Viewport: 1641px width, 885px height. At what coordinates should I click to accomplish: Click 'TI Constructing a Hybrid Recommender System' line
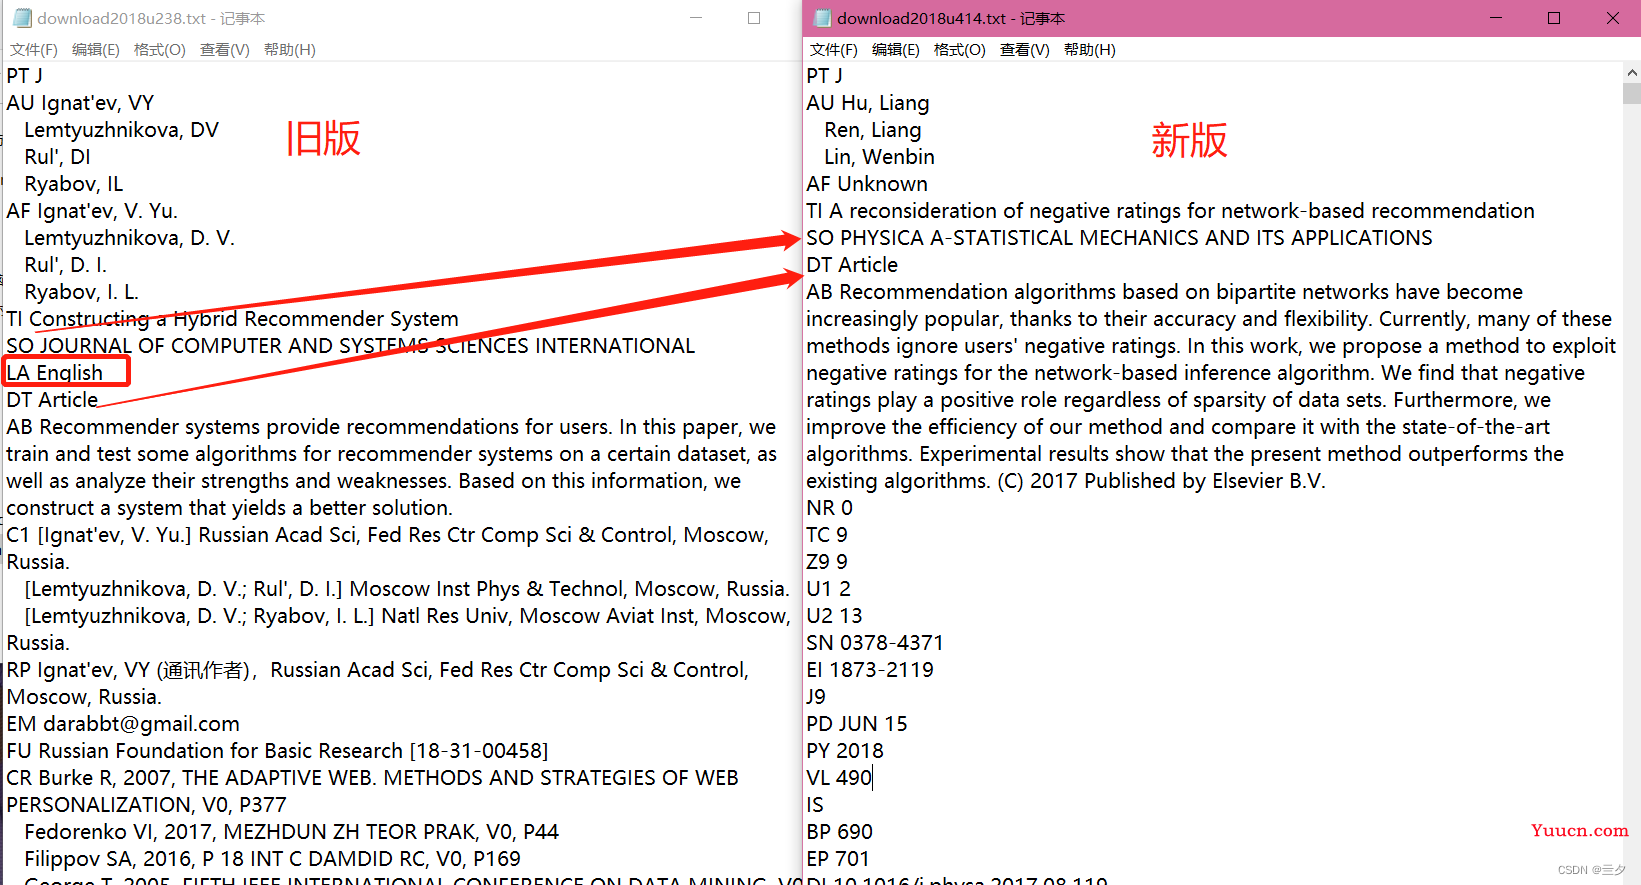point(232,319)
